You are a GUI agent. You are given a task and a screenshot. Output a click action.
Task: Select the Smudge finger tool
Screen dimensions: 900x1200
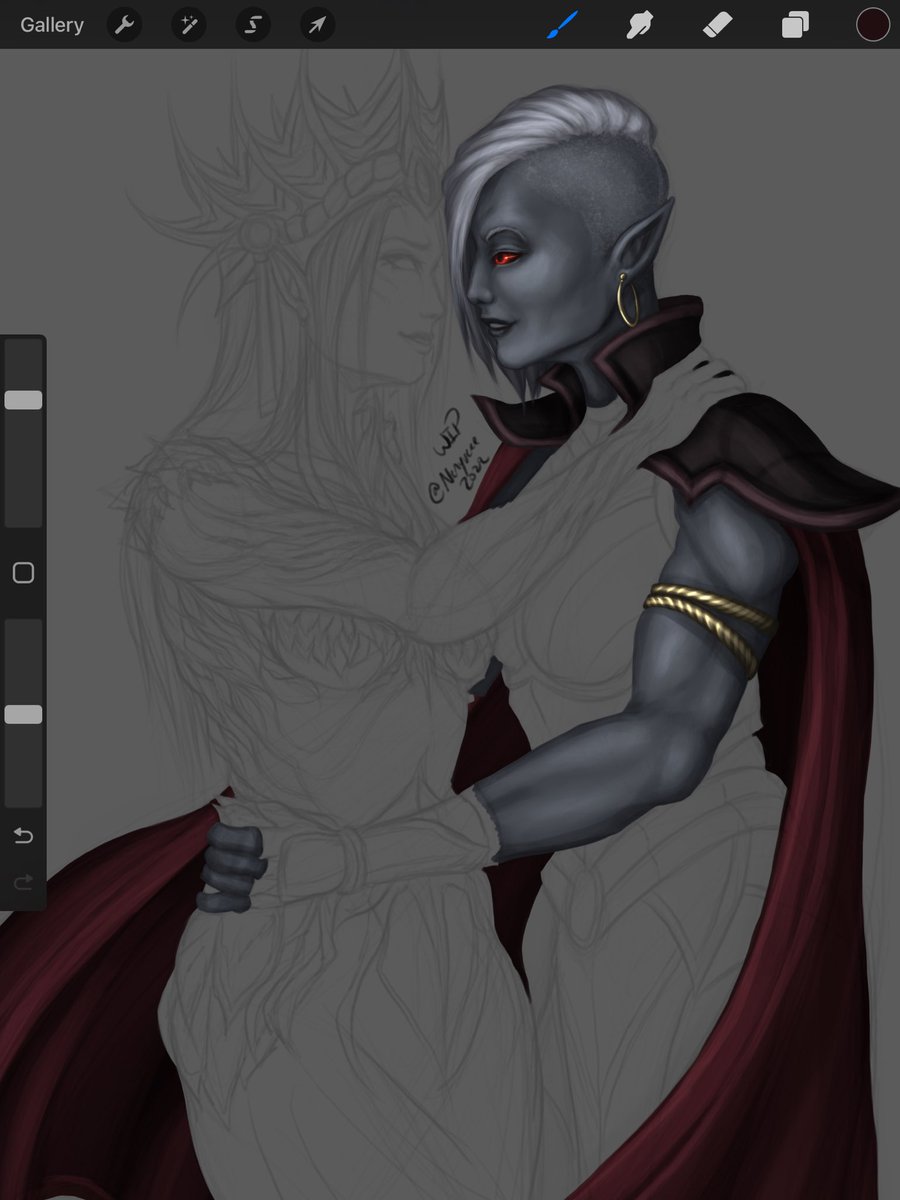click(x=641, y=25)
